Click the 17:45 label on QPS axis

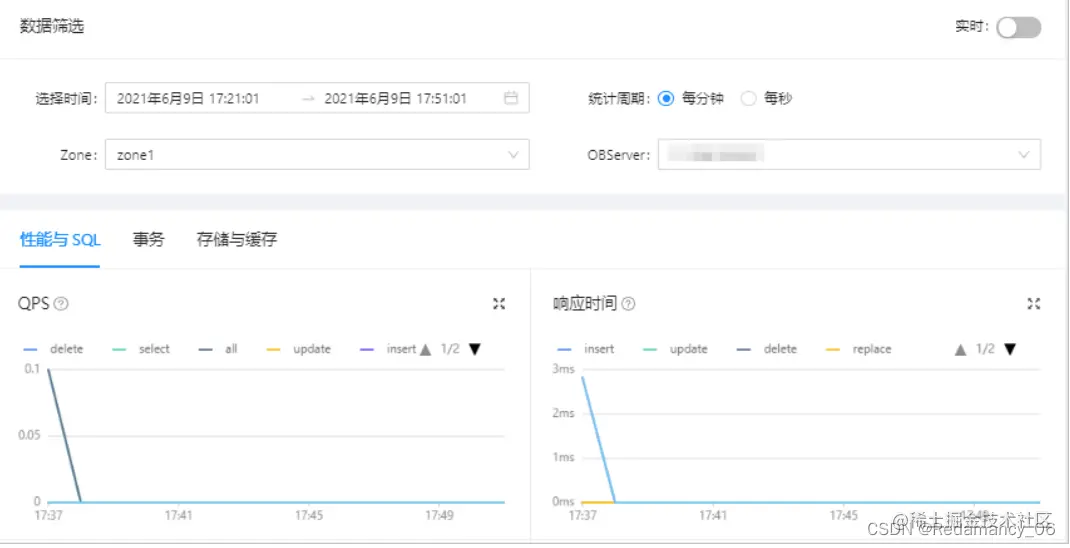pyautogui.click(x=309, y=516)
